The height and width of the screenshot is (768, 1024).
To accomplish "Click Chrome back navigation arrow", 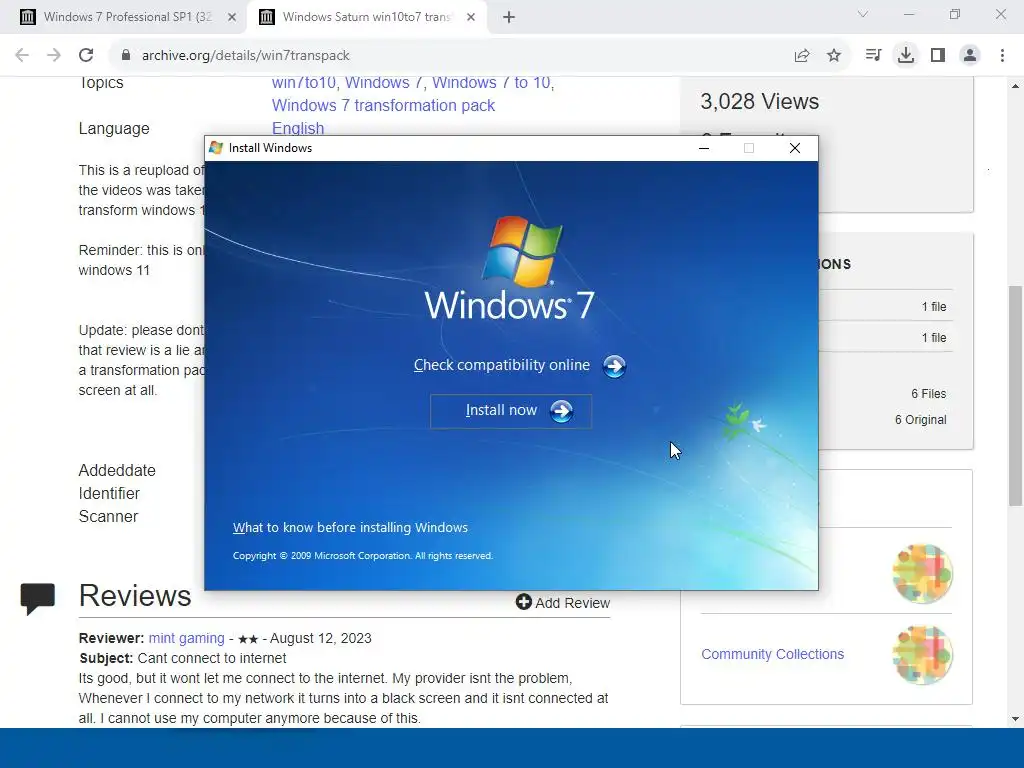I will tap(22, 56).
